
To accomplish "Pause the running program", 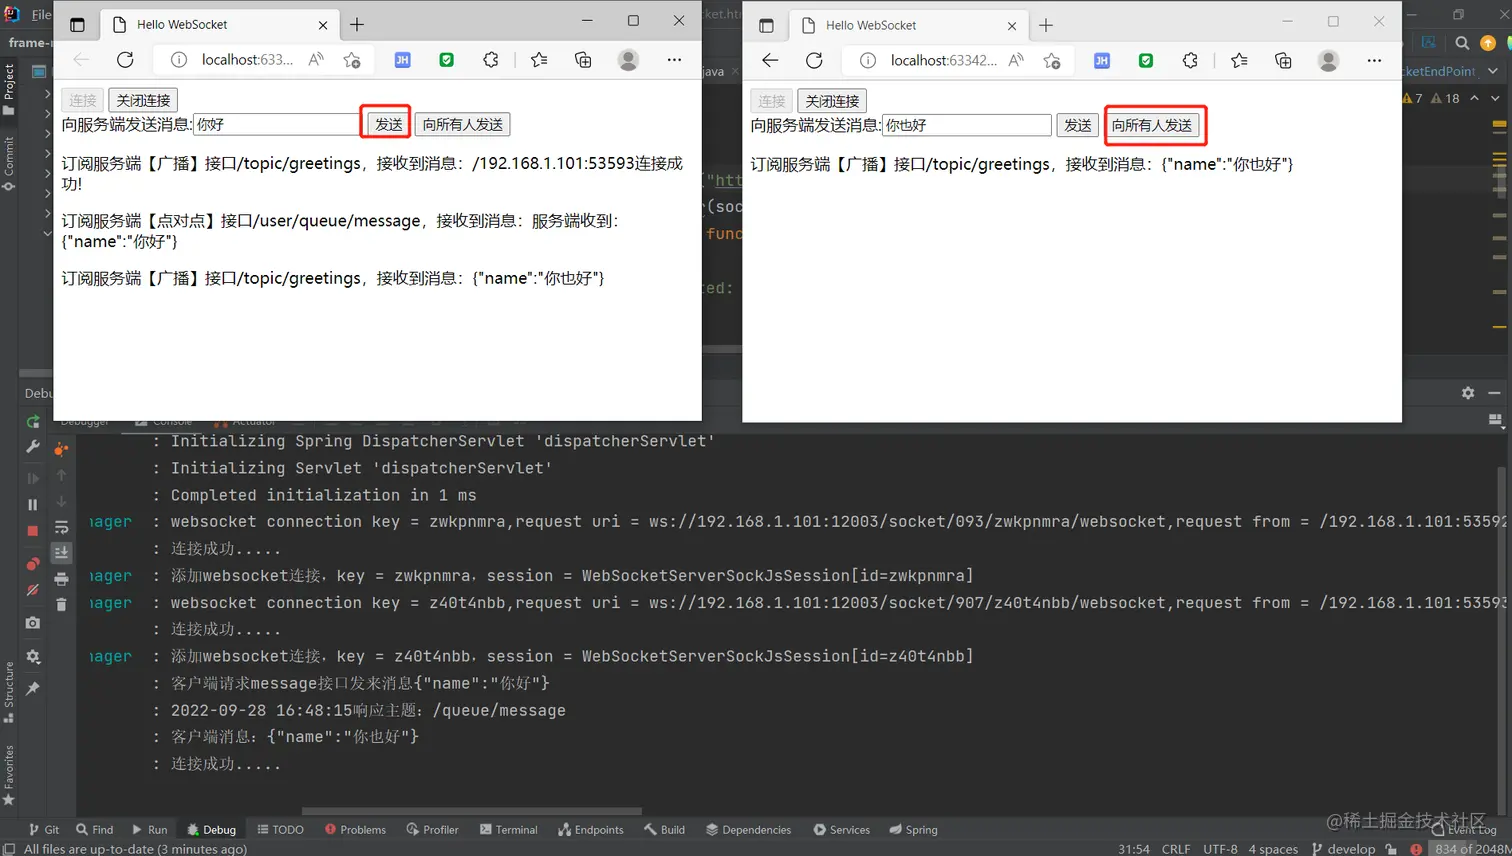I will pyautogui.click(x=33, y=505).
